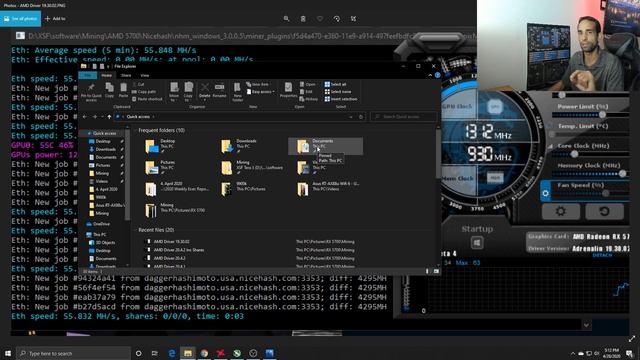
Task: Open Afterburner settings gear button
Action: coord(560,211)
